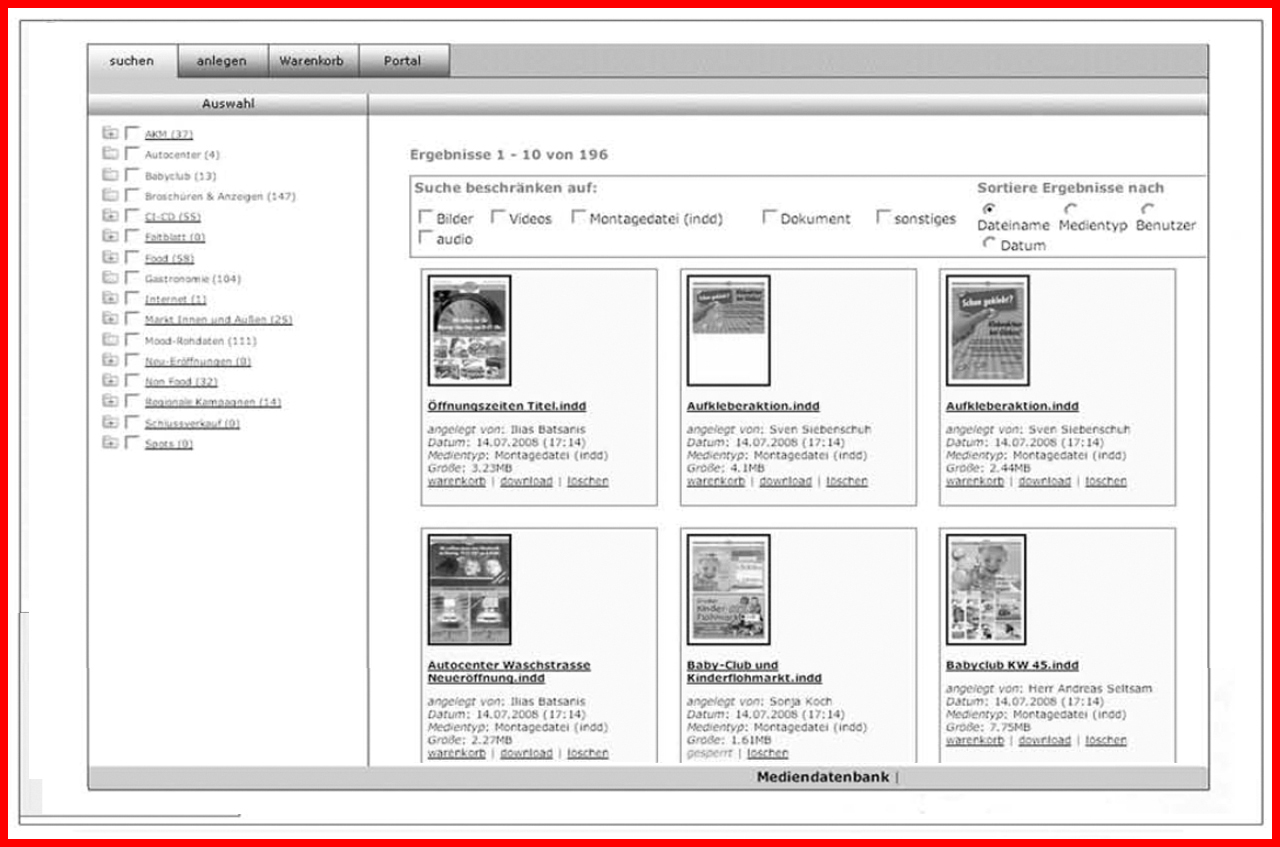Download the Aufkleberaktion.indd file
The image size is (1280, 847).
(787, 480)
